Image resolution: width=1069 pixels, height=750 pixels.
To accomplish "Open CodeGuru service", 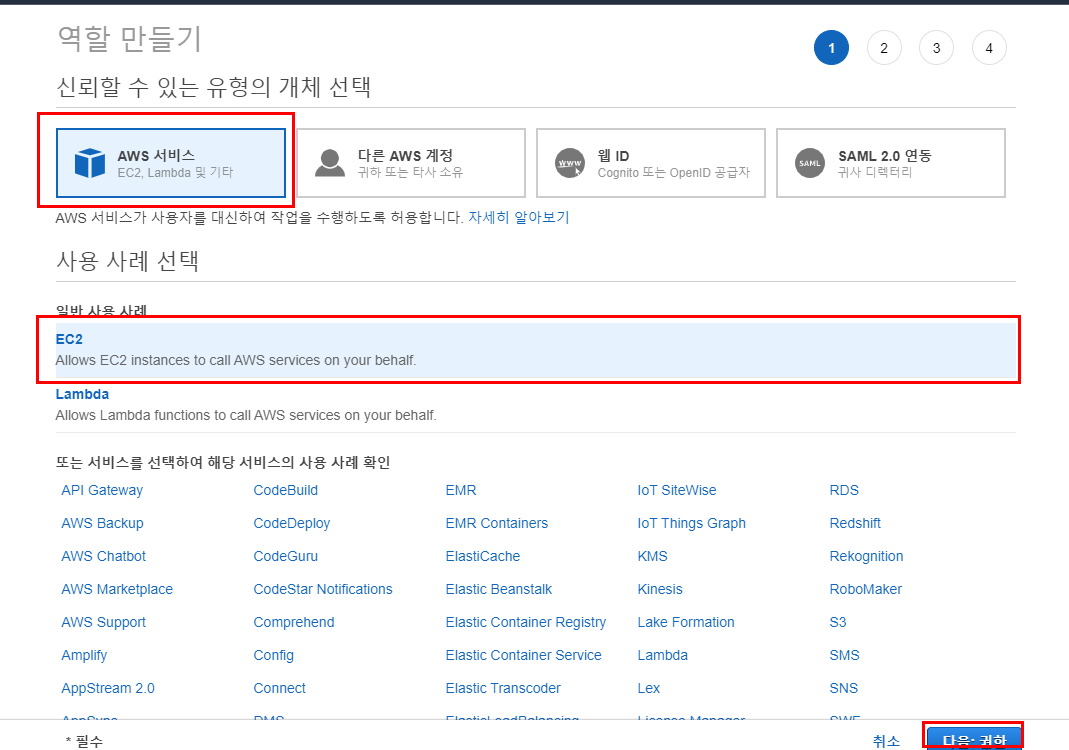I will pyautogui.click(x=286, y=556).
